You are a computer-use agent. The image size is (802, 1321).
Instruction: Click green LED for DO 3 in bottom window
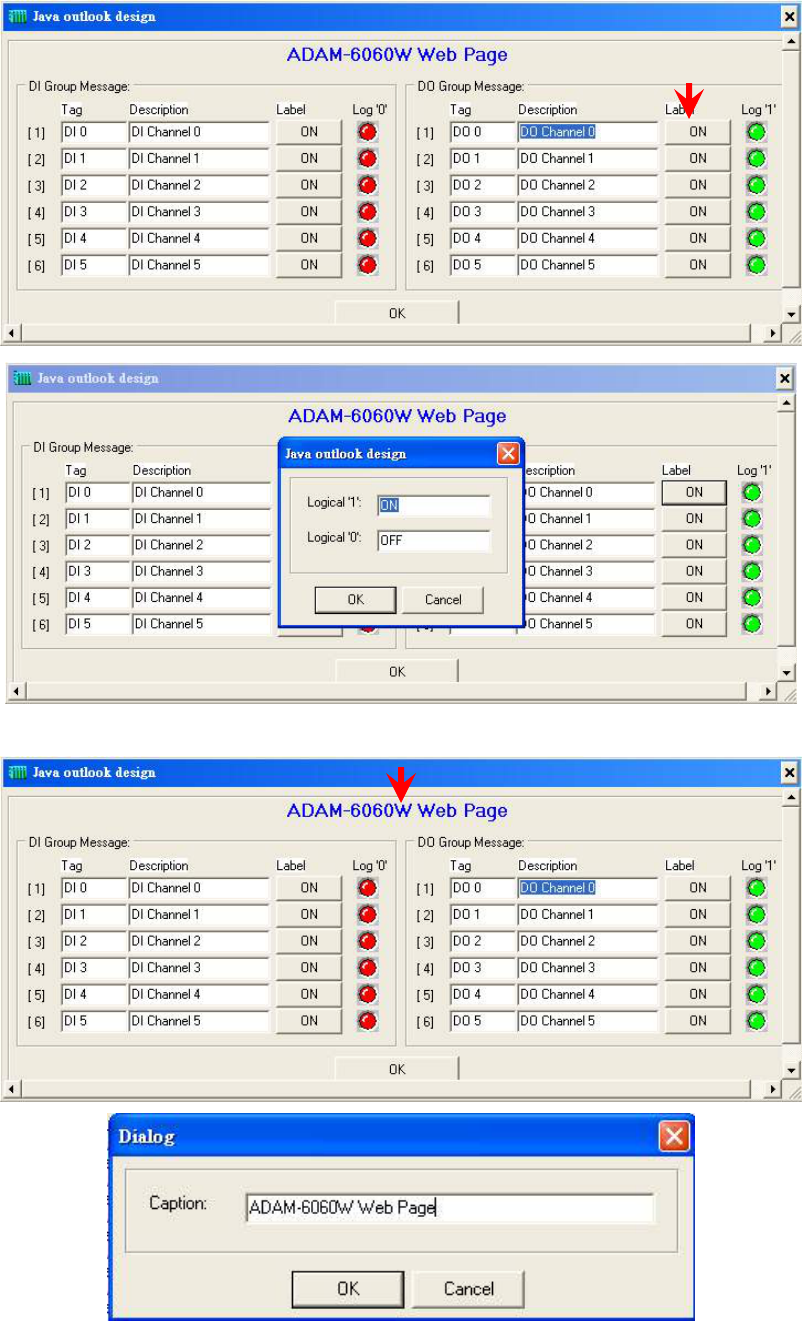pyautogui.click(x=756, y=967)
